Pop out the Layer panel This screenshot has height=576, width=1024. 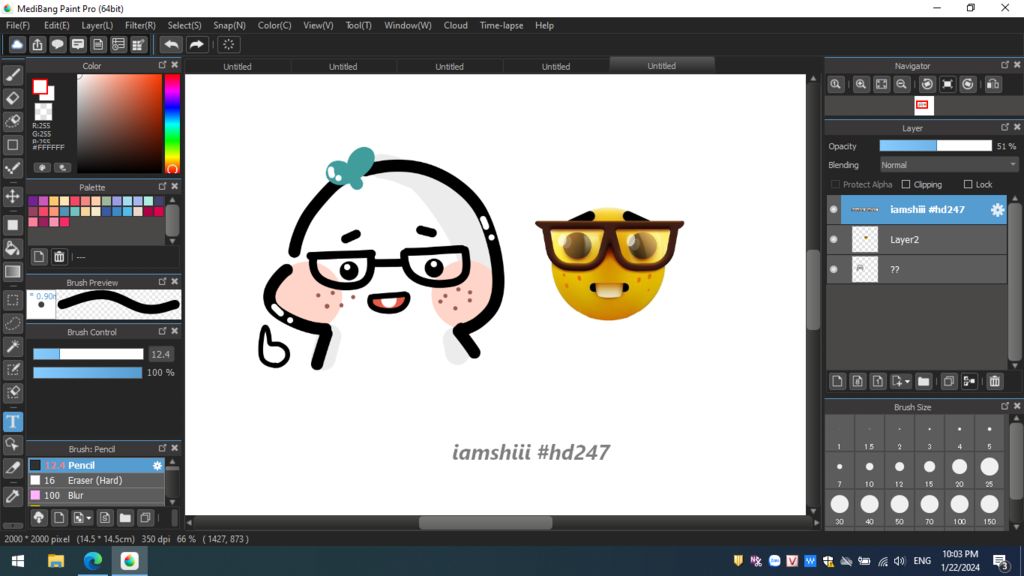pos(1004,127)
